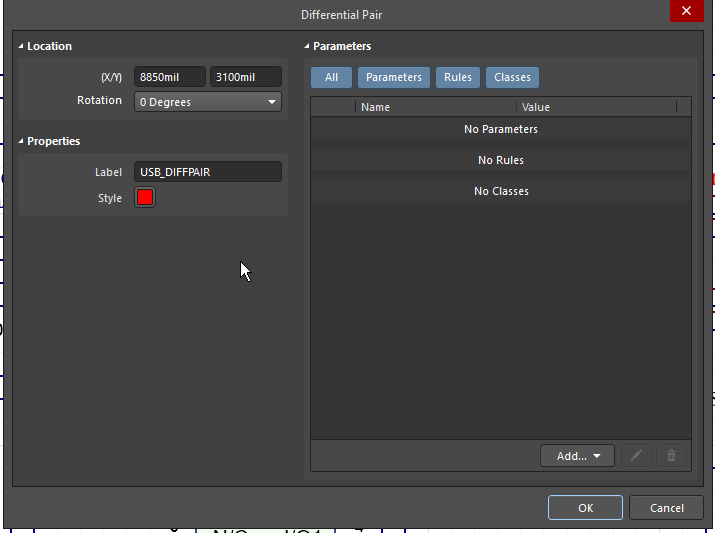Click the trash delete icon
The height and width of the screenshot is (533, 715).
671,455
